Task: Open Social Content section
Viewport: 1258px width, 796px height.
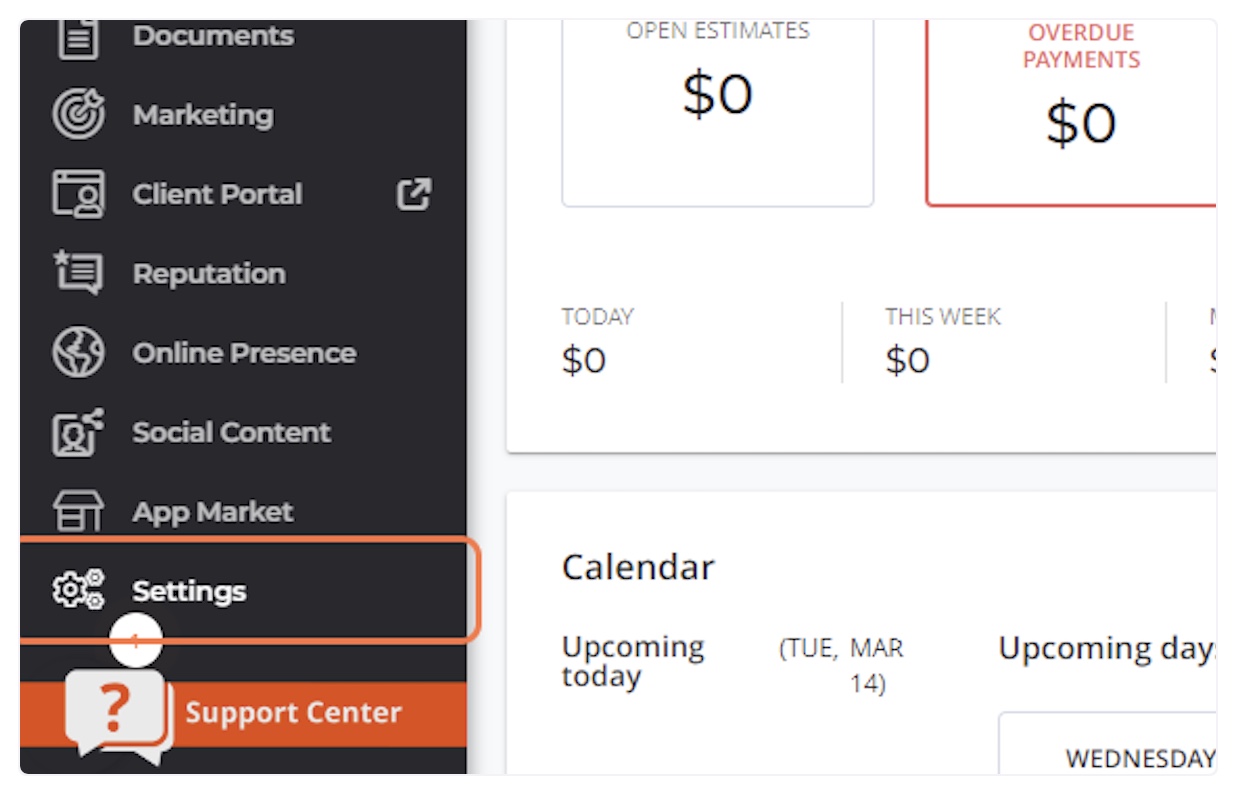Action: point(231,432)
